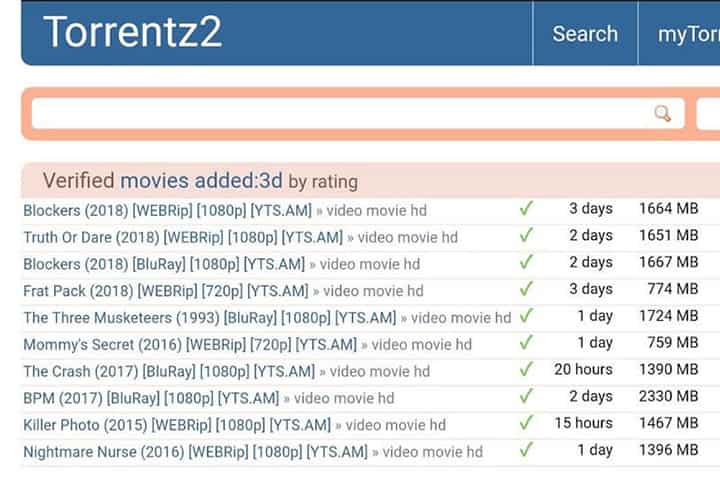Screen dimensions: 720x480
Task: Click verified checkmark for BPM (2017)
Action: 526,395
